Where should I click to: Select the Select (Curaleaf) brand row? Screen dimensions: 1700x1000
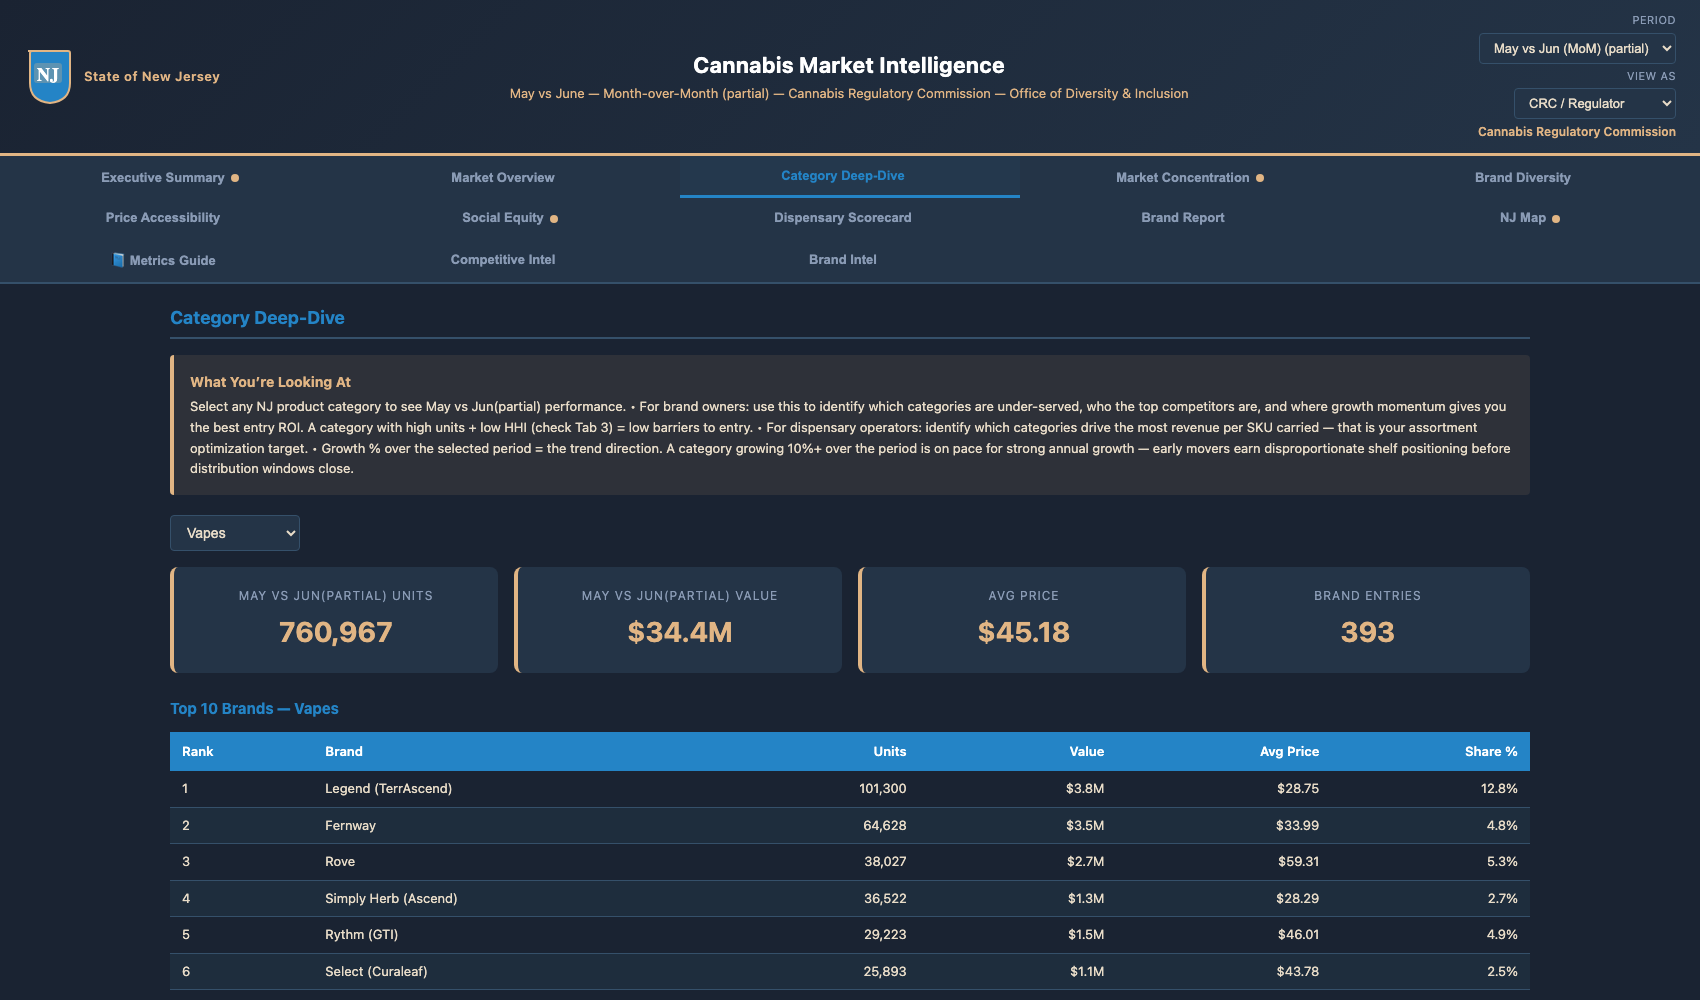pos(850,972)
